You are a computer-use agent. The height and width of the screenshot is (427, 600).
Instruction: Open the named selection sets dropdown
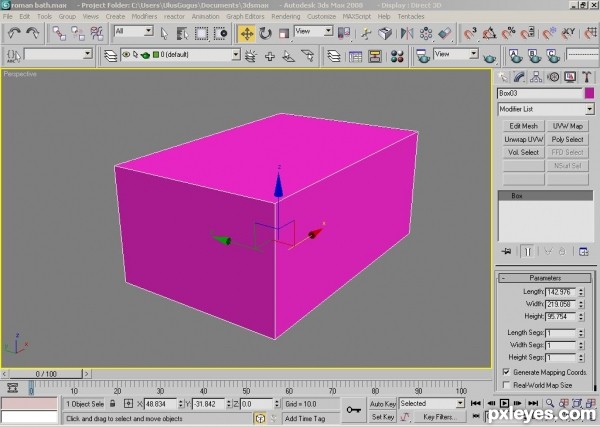[58, 54]
